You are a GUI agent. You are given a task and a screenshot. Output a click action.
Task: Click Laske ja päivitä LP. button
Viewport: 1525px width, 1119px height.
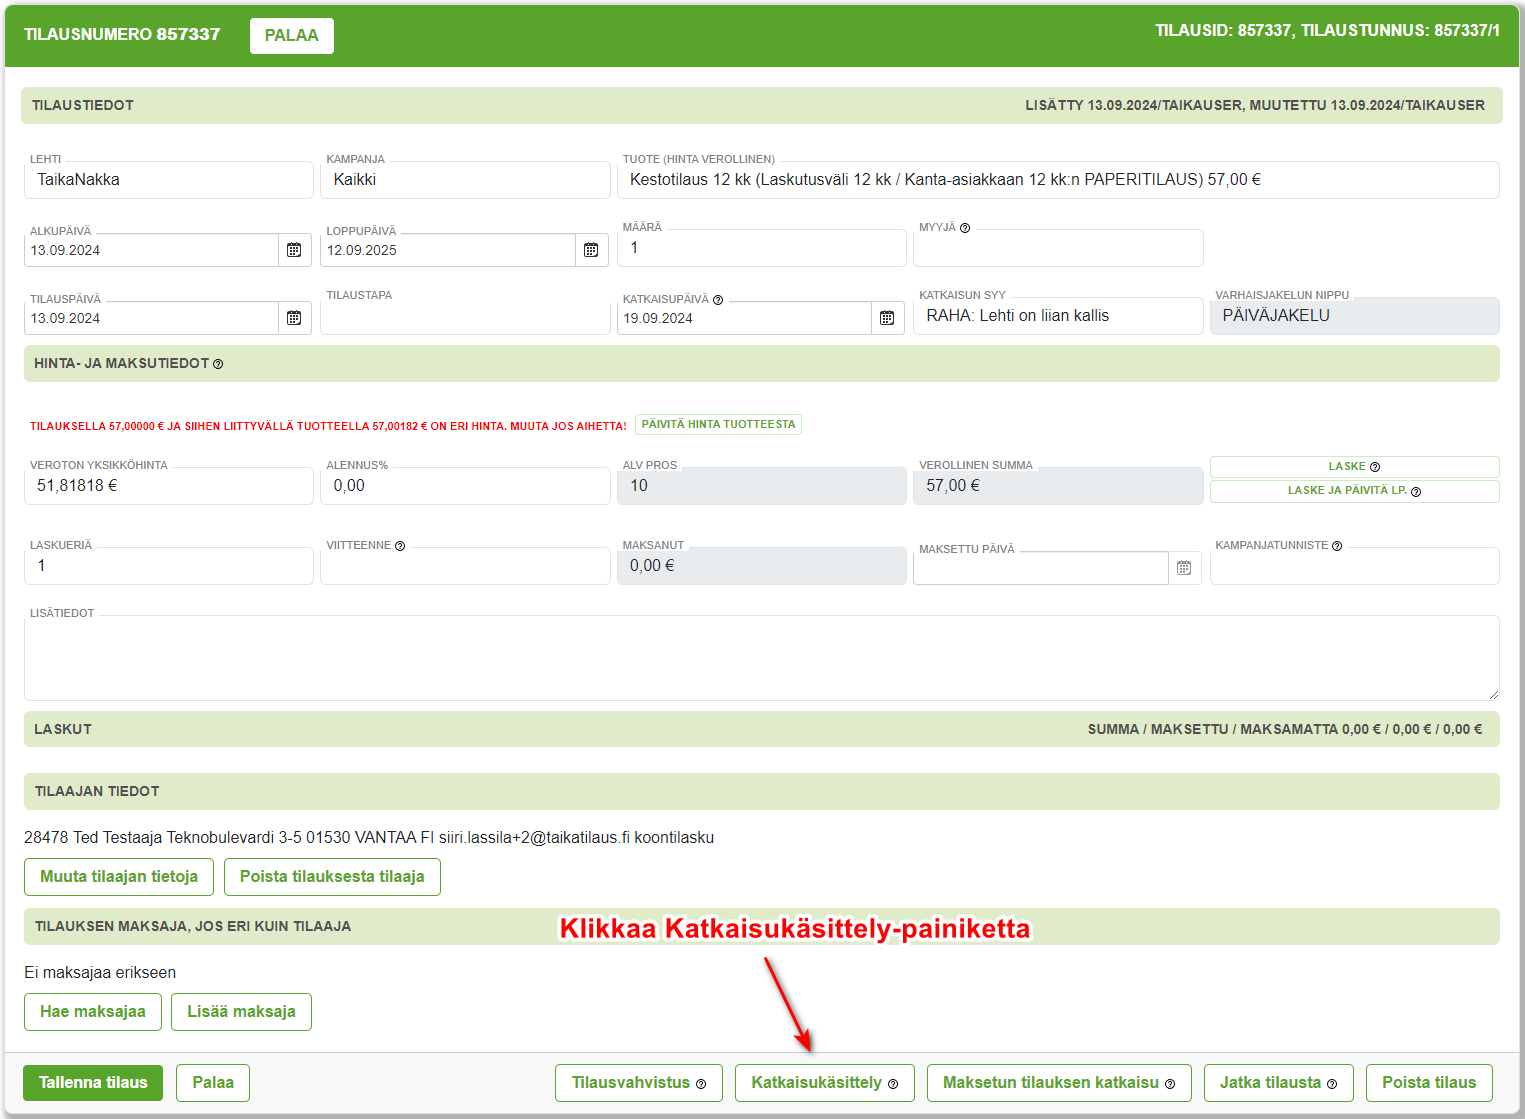[x=1354, y=491]
